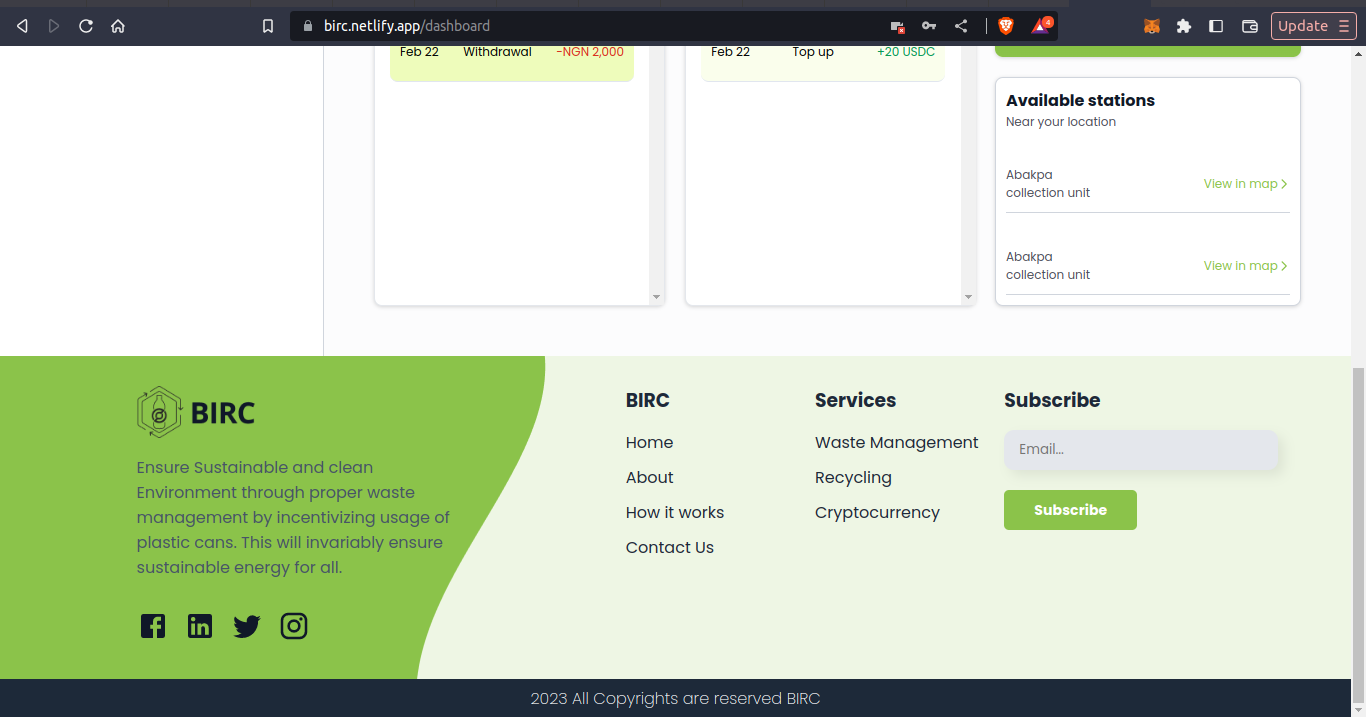Click the password key icon in address bar
This screenshot has width=1366, height=717.
point(929,25)
